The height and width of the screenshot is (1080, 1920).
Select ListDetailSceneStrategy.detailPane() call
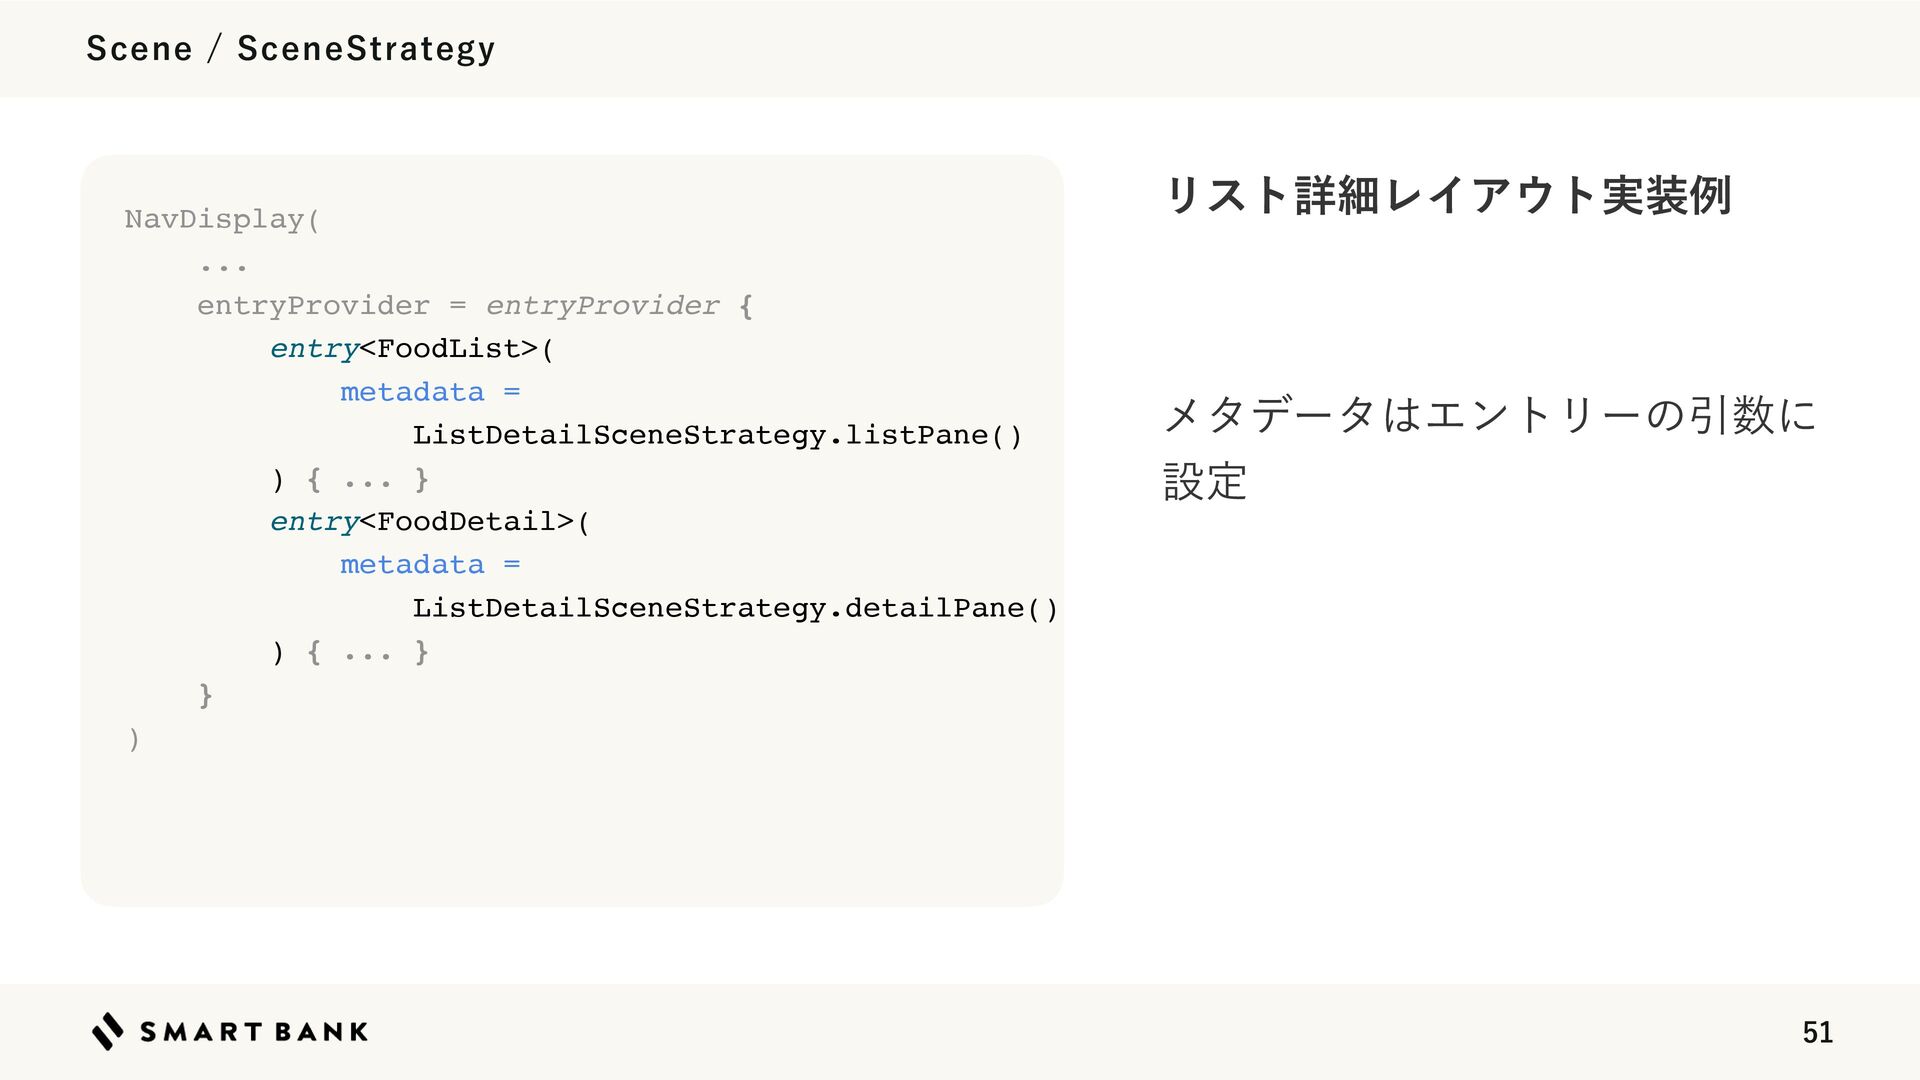[735, 608]
